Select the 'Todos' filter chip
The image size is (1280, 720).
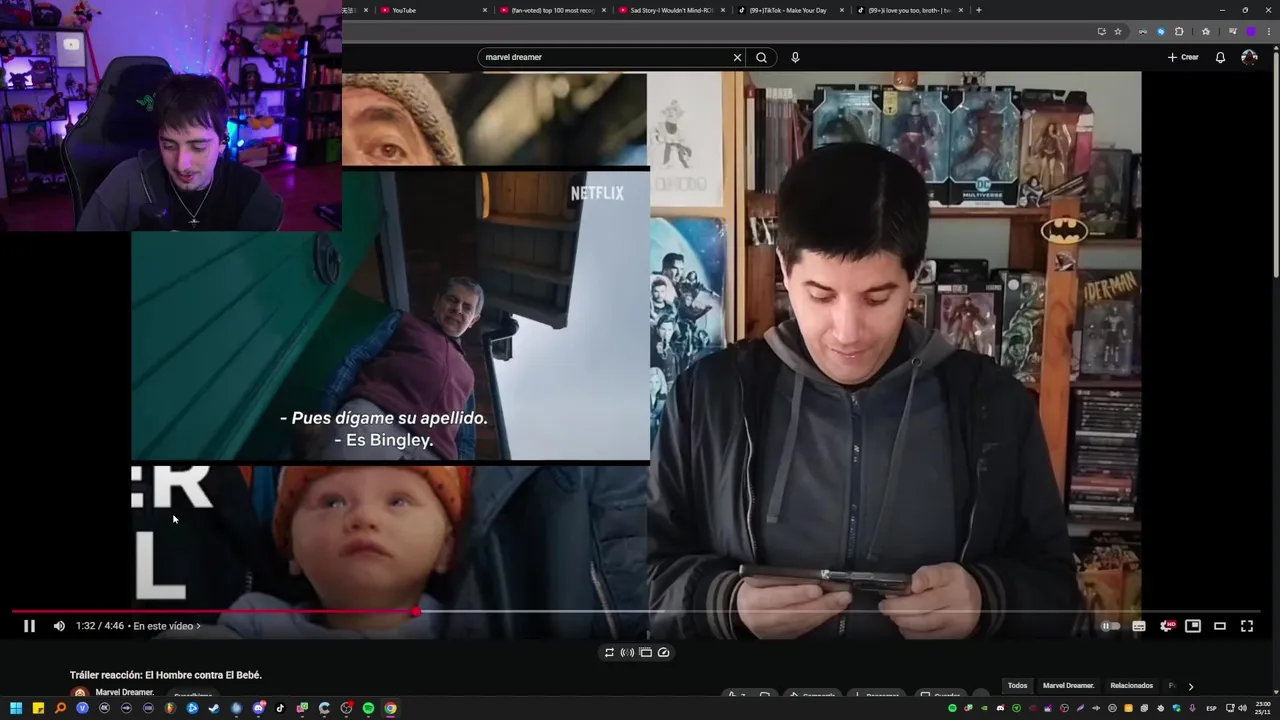click(1017, 685)
